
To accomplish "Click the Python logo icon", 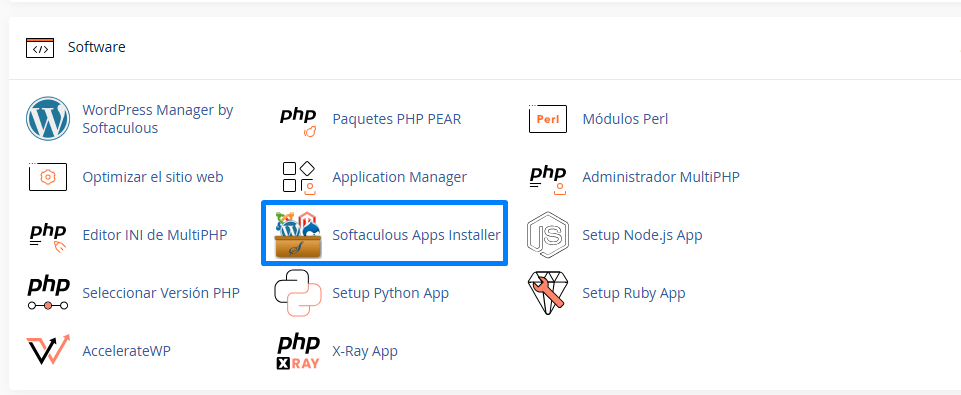I will (298, 293).
